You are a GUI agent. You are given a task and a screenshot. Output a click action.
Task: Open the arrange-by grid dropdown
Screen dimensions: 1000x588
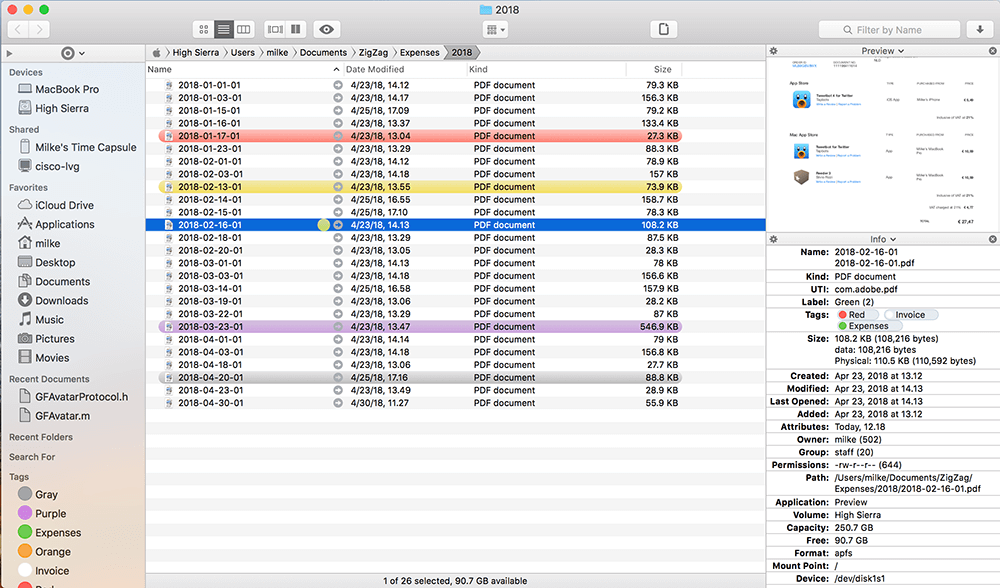pyautogui.click(x=495, y=29)
